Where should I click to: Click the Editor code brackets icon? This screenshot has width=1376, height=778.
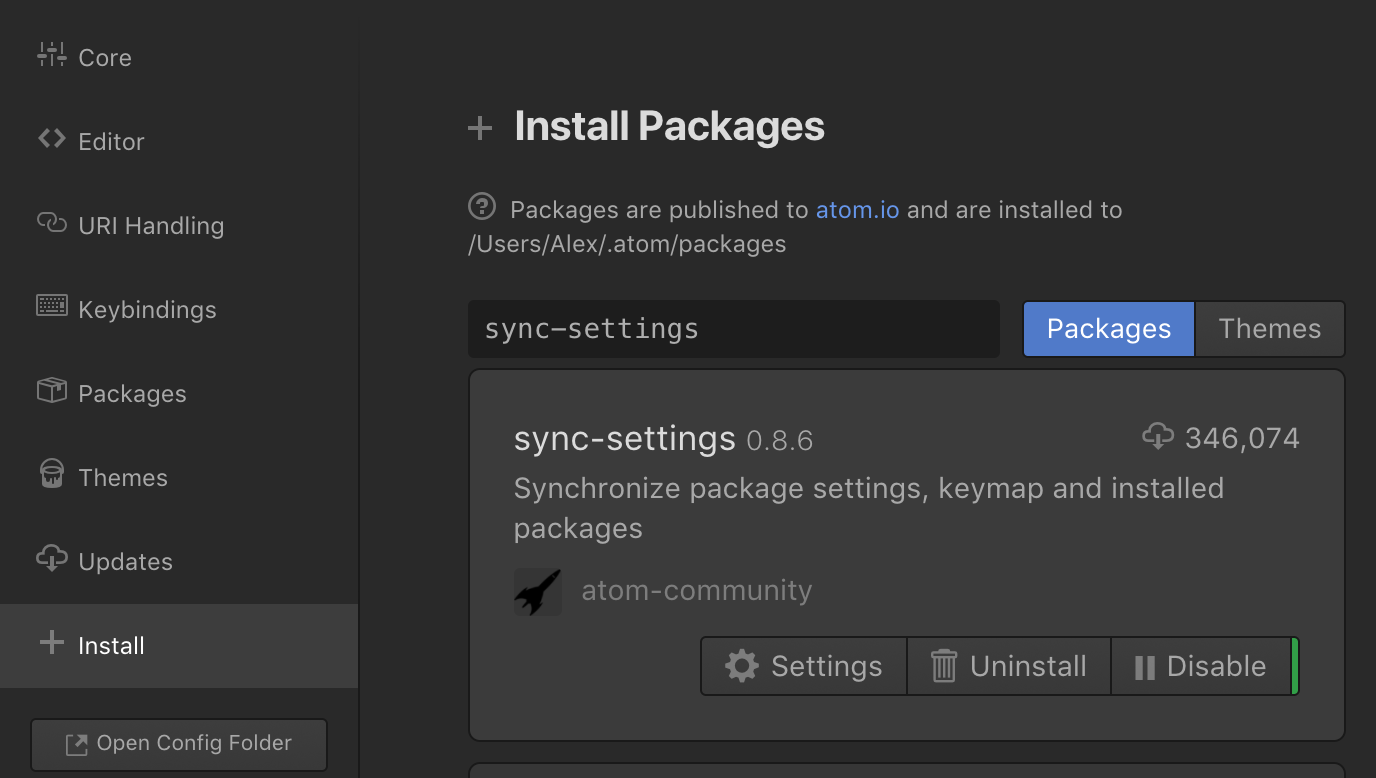(51, 139)
